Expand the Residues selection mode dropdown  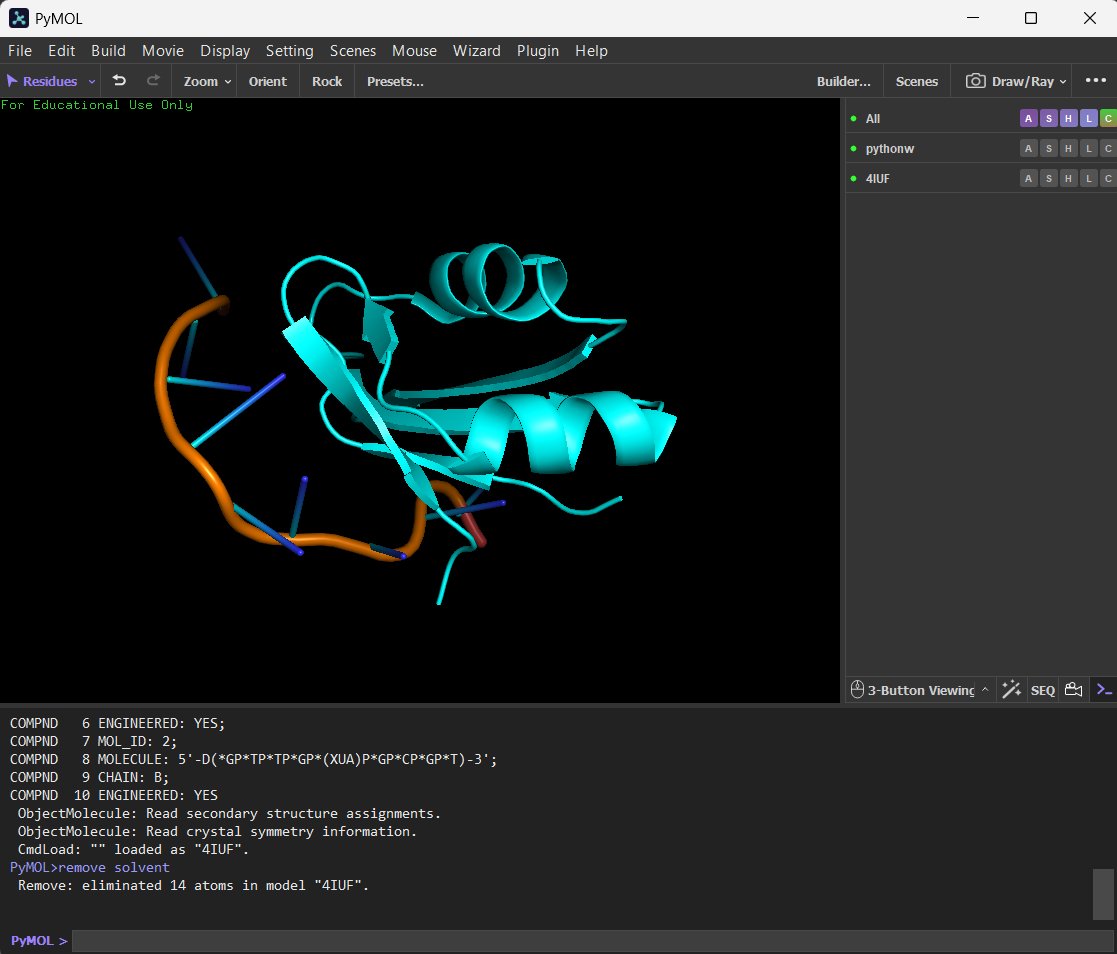pyautogui.click(x=92, y=82)
